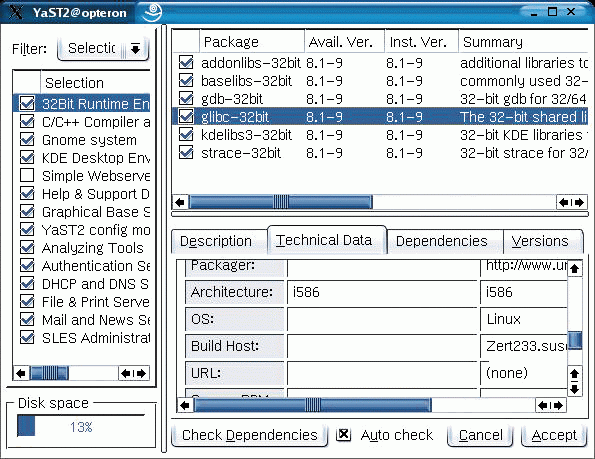Switch to the Description tab
Image resolution: width=595 pixels, height=459 pixels.
(x=218, y=241)
